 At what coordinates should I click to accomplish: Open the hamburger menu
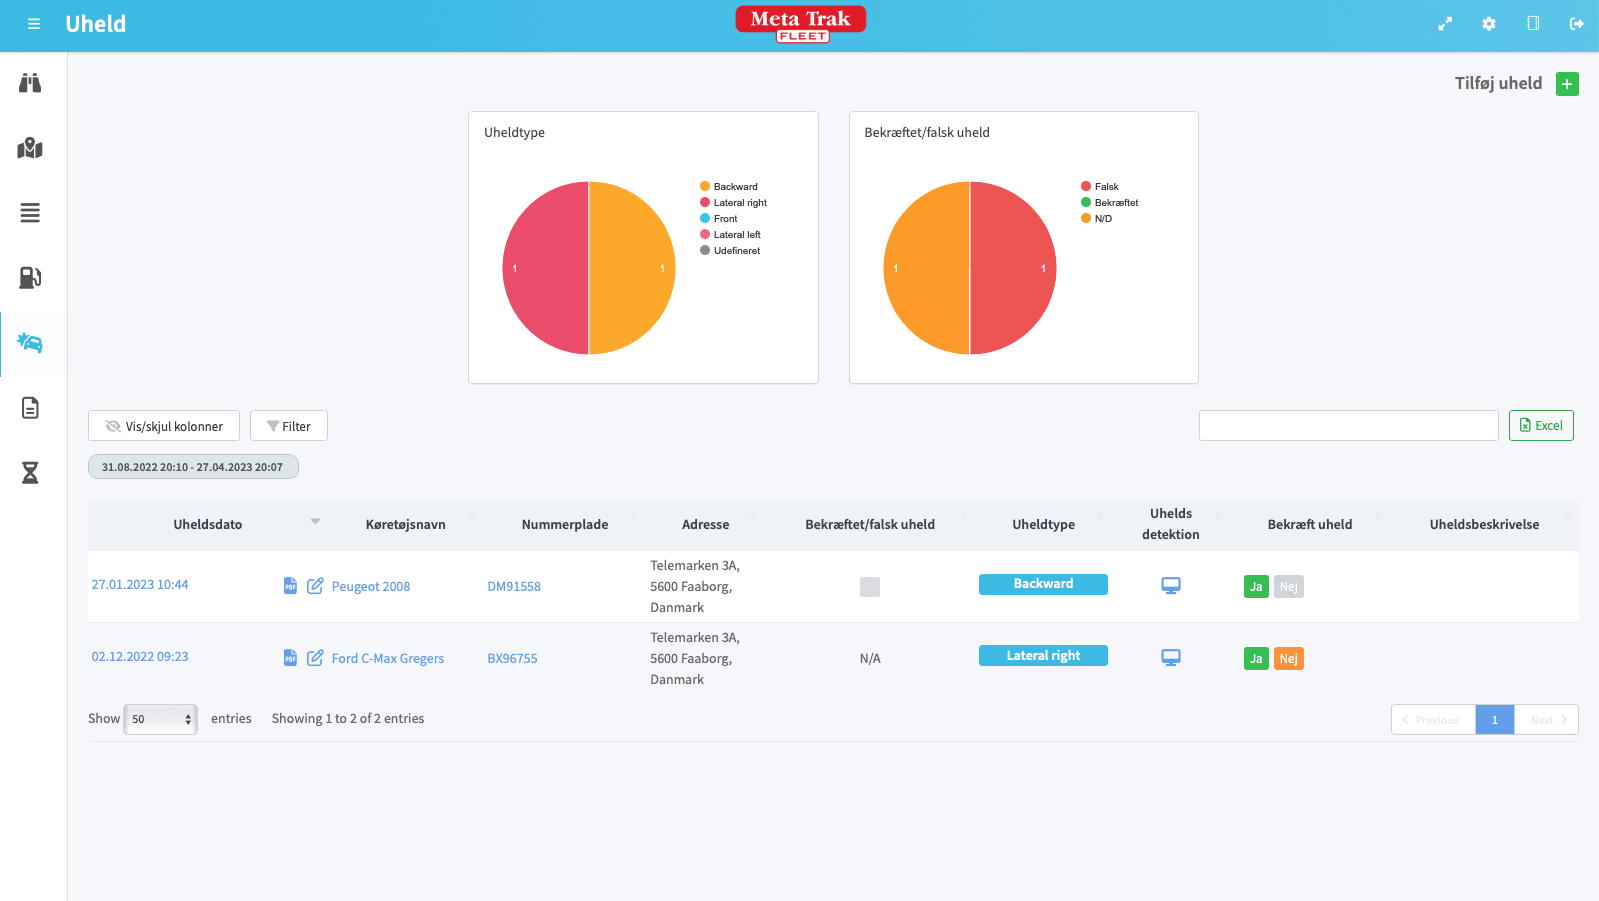pos(34,24)
